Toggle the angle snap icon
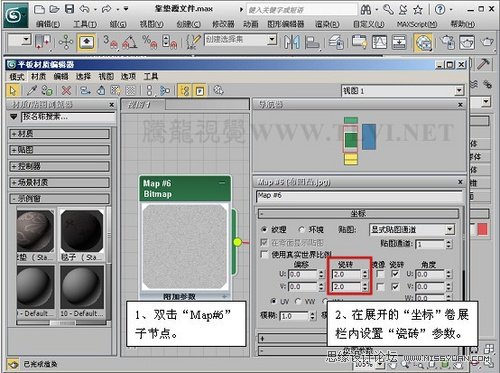 (x=130, y=42)
